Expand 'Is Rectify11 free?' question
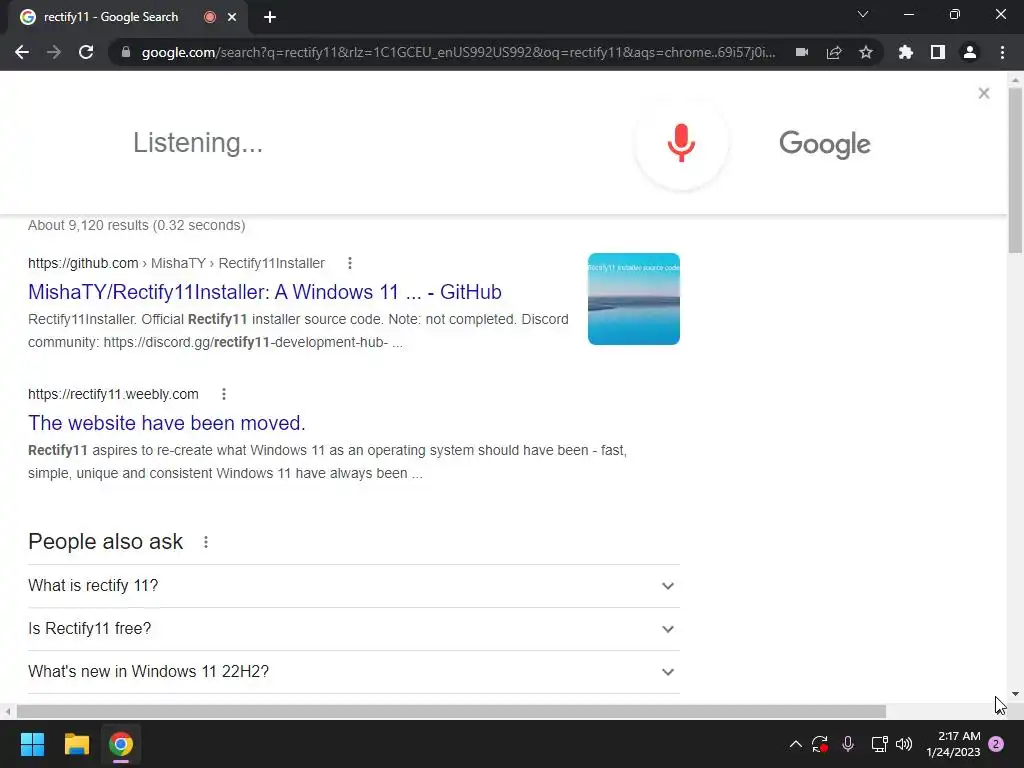Screen dimensions: 1024x768 click(354, 629)
